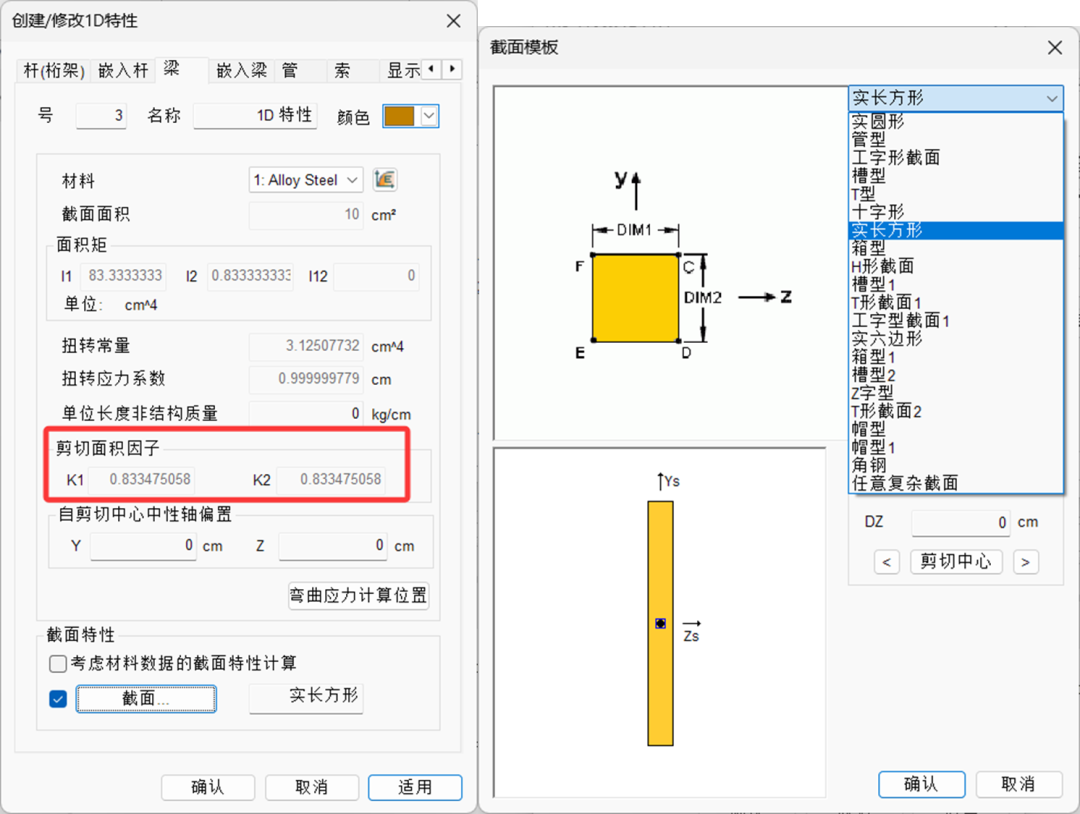
Task: Switch to the 杆(桁架) tab
Action: click(x=55, y=70)
